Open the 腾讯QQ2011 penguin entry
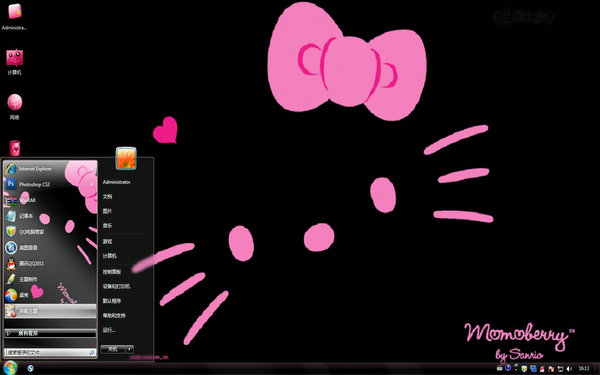 point(50,263)
